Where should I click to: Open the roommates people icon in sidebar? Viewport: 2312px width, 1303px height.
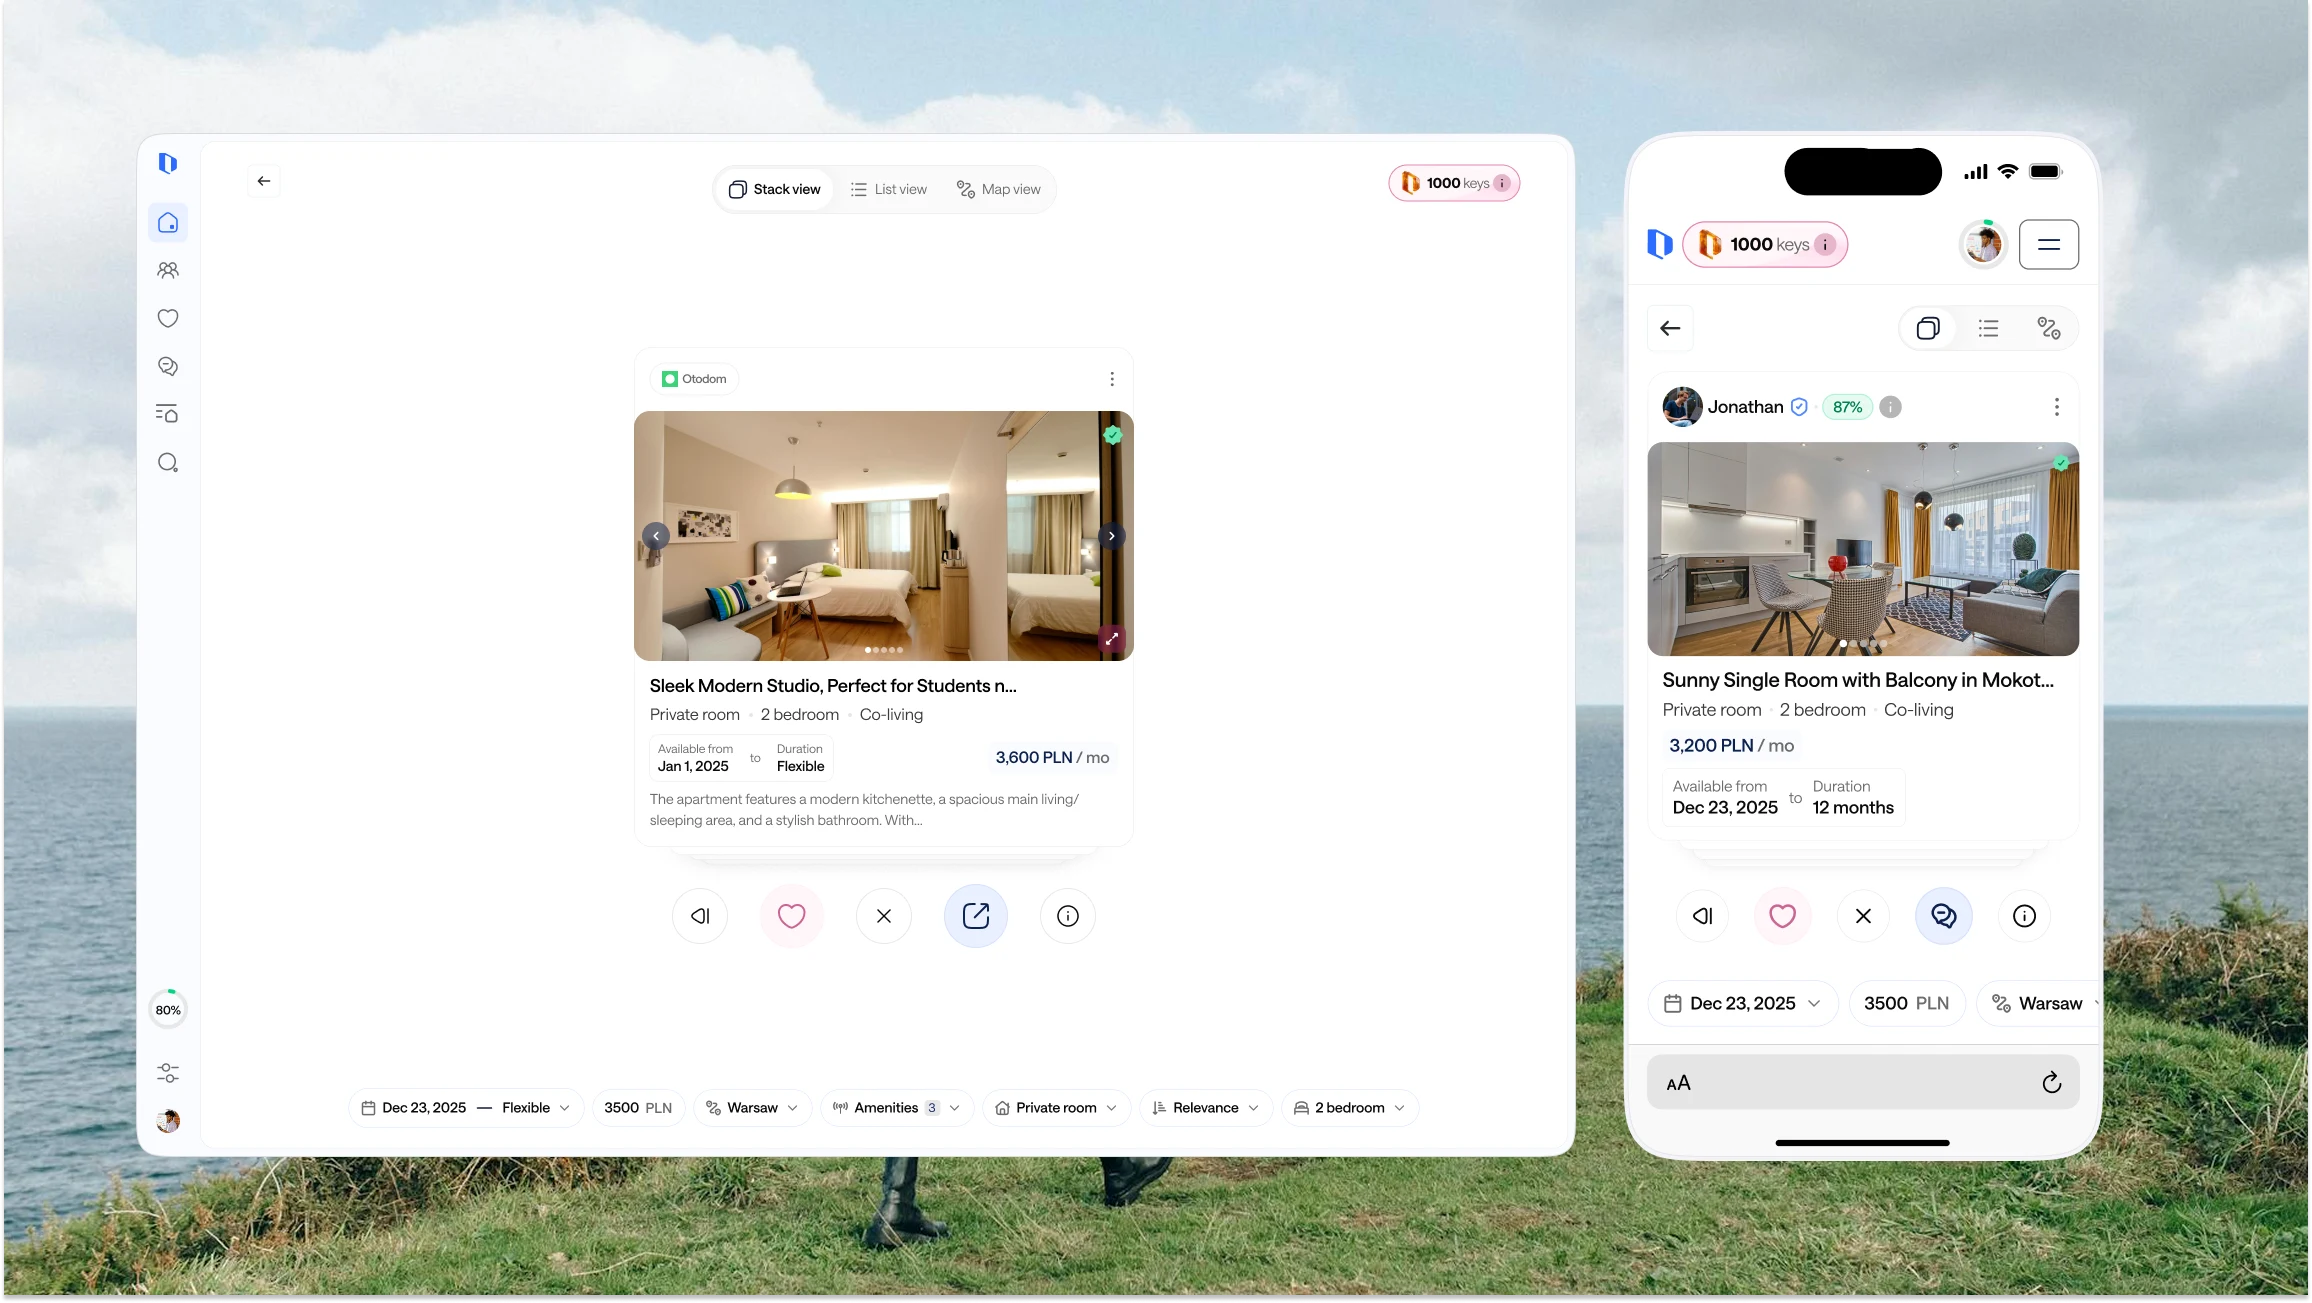coord(168,270)
